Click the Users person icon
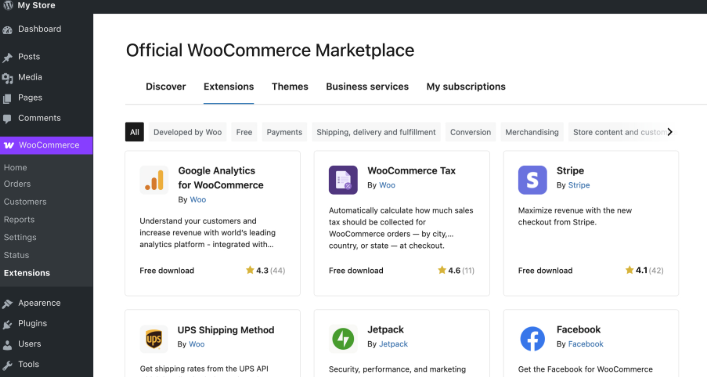 (7, 345)
